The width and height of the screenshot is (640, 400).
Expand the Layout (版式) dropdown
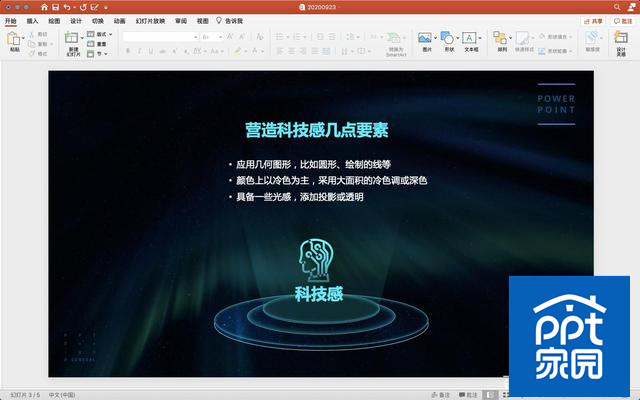point(100,34)
